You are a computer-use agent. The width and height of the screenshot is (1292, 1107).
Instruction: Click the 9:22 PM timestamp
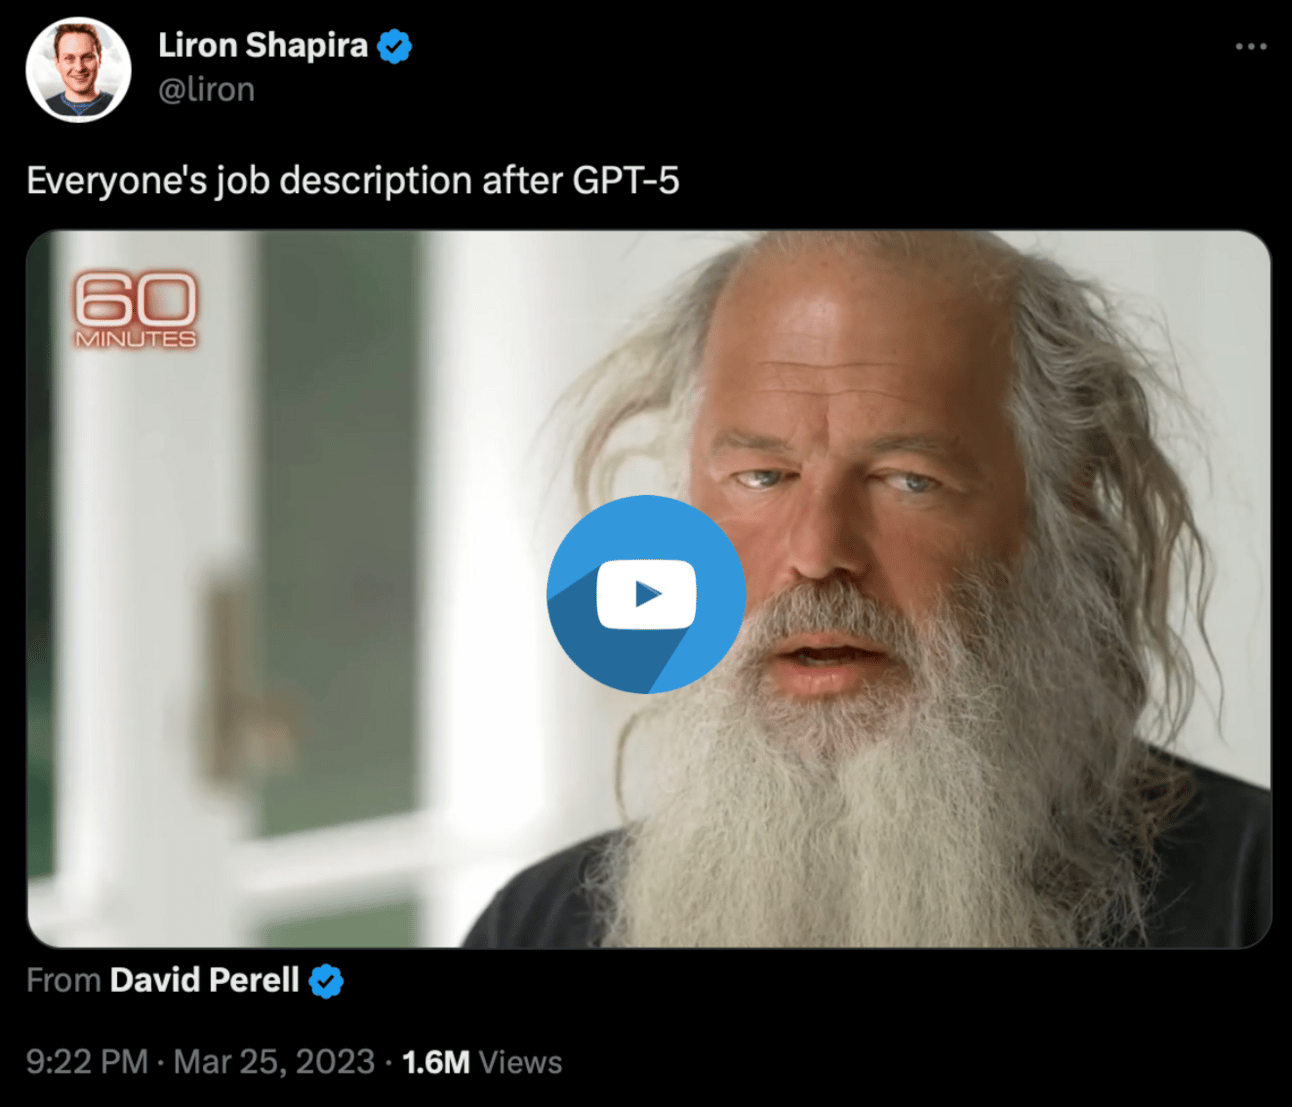pos(87,1062)
